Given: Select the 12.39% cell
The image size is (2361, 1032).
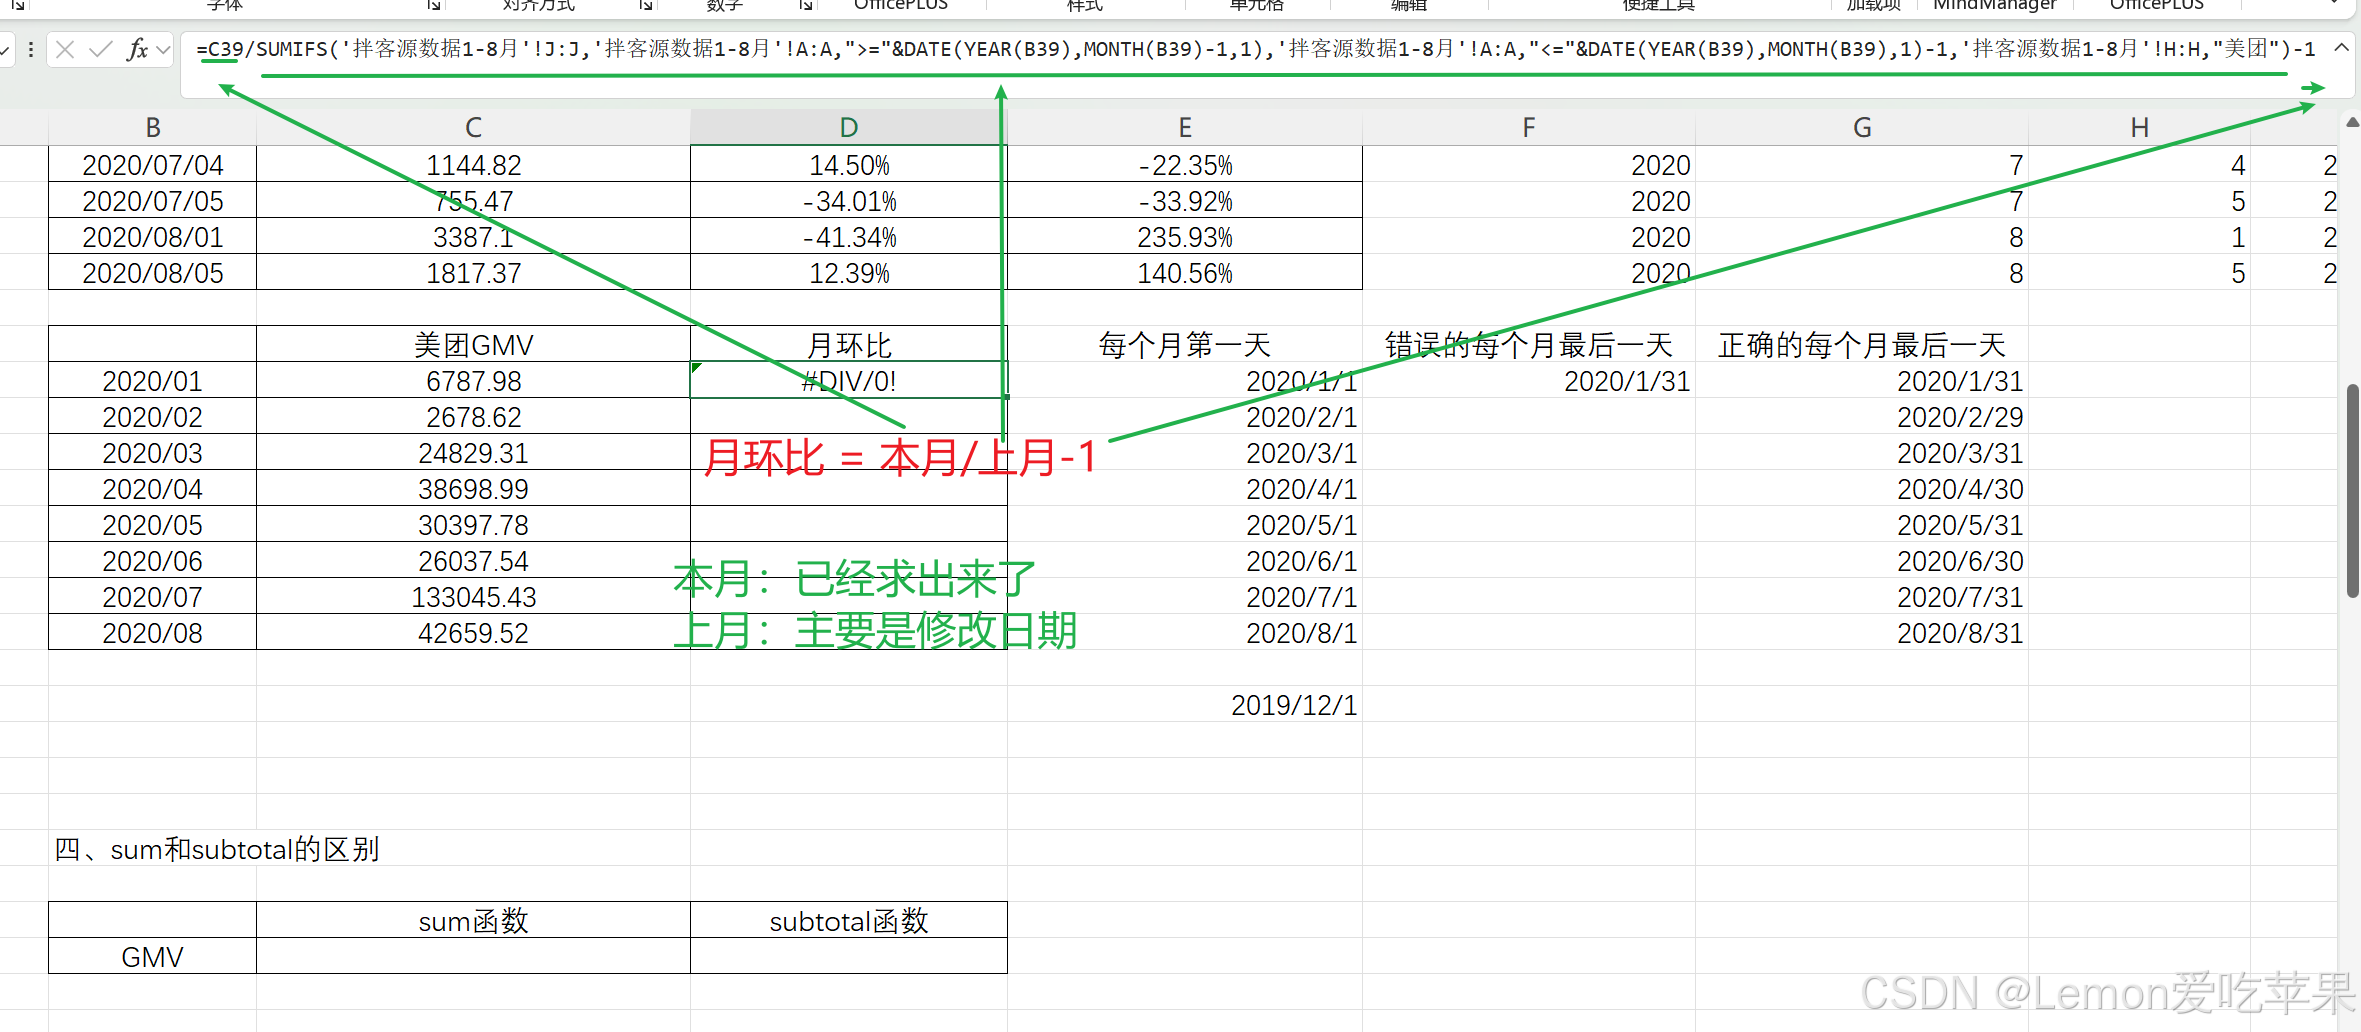Looking at the screenshot, I should tap(848, 272).
